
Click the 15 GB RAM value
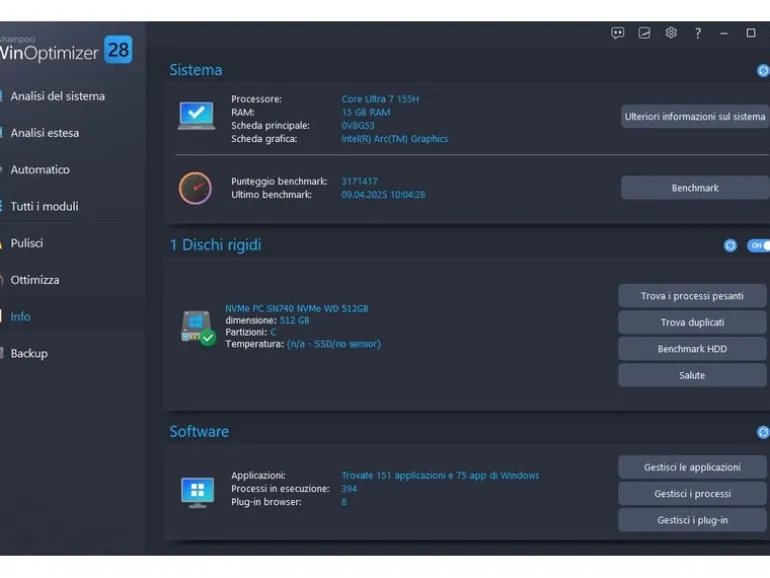pyautogui.click(x=366, y=112)
